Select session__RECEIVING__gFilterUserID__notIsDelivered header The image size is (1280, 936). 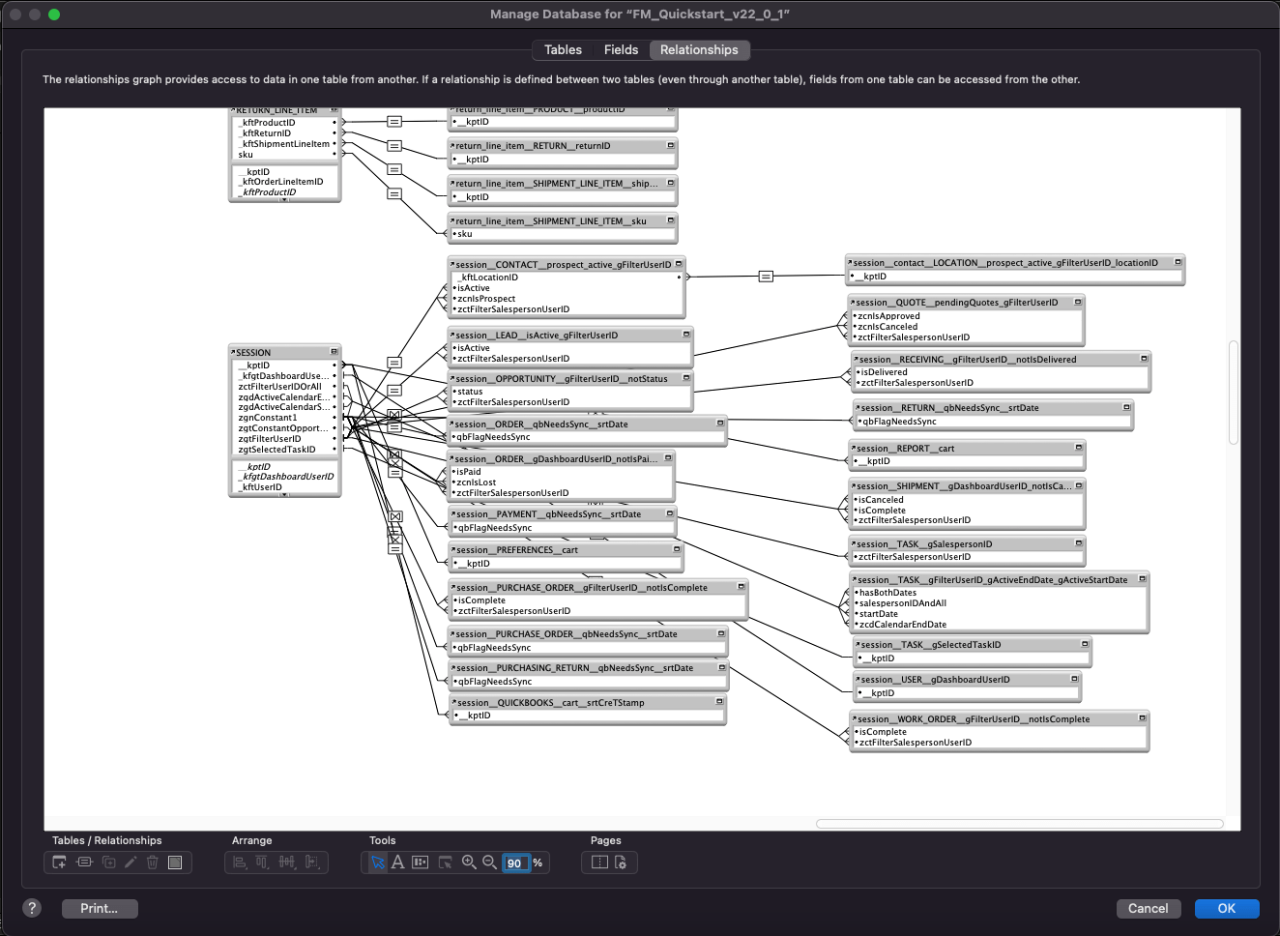pos(1001,359)
